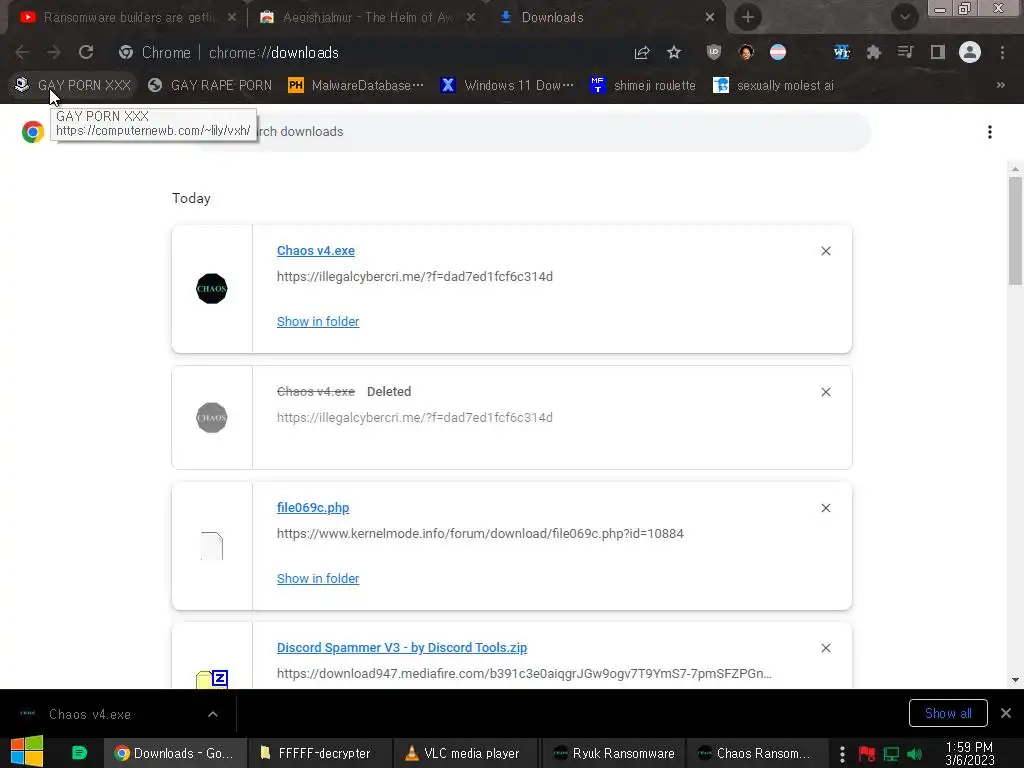The image size is (1024, 768).
Task: Open the Extensions puzzle piece menu
Action: click(x=874, y=52)
